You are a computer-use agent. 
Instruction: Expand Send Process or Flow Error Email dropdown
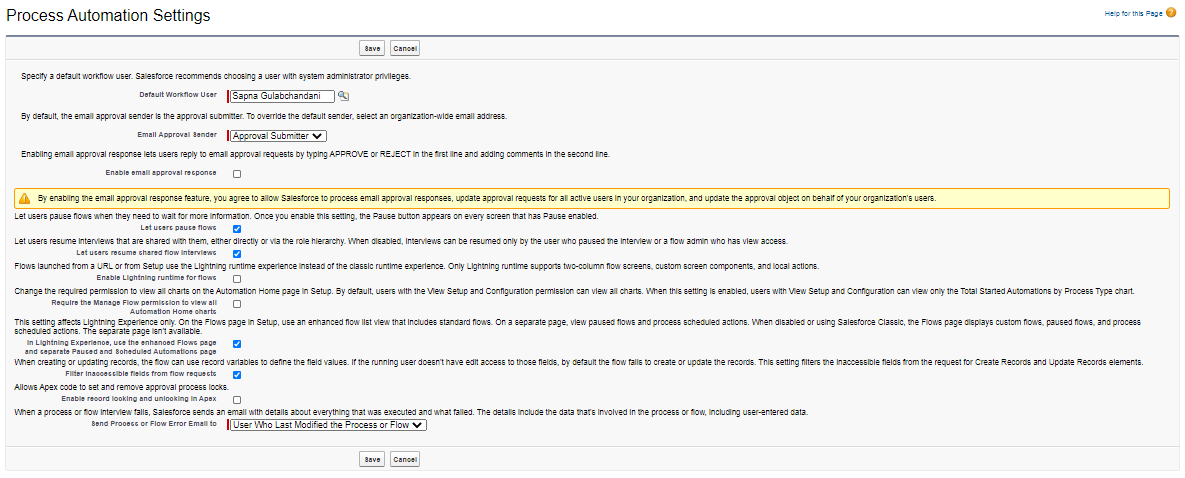pos(328,425)
